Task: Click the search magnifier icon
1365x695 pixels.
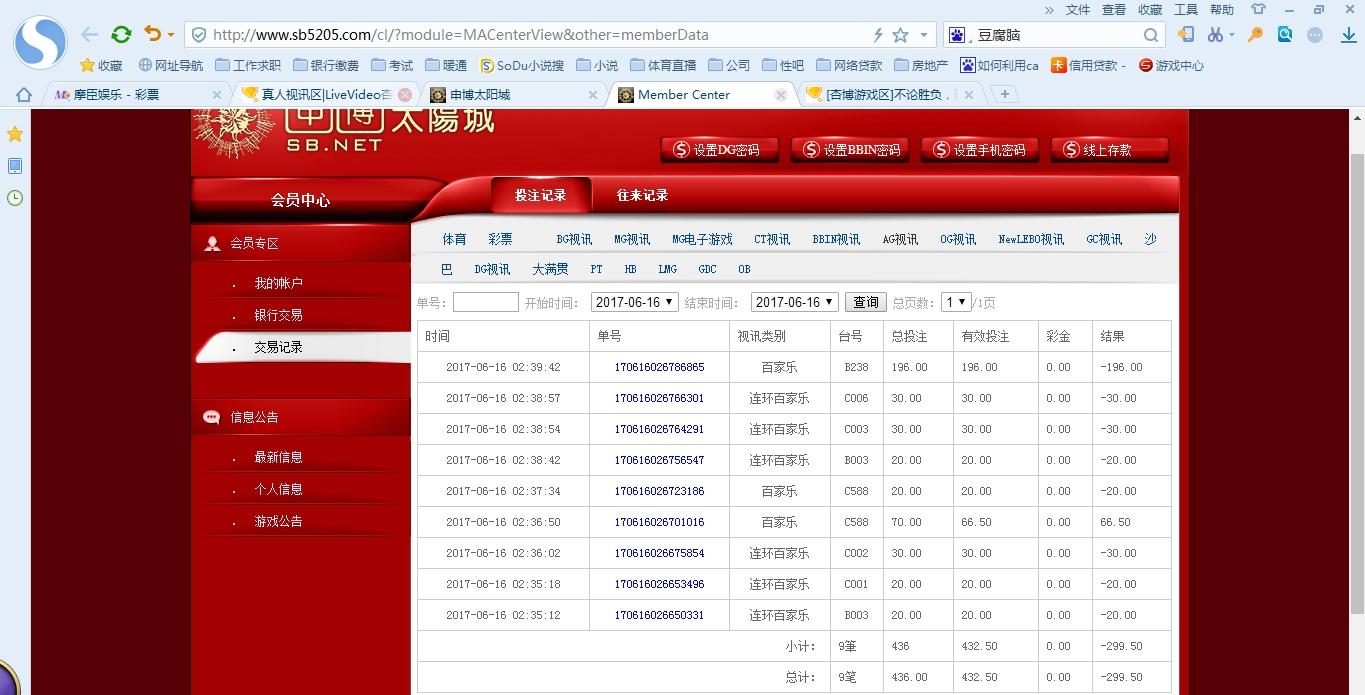Action: coord(1151,35)
